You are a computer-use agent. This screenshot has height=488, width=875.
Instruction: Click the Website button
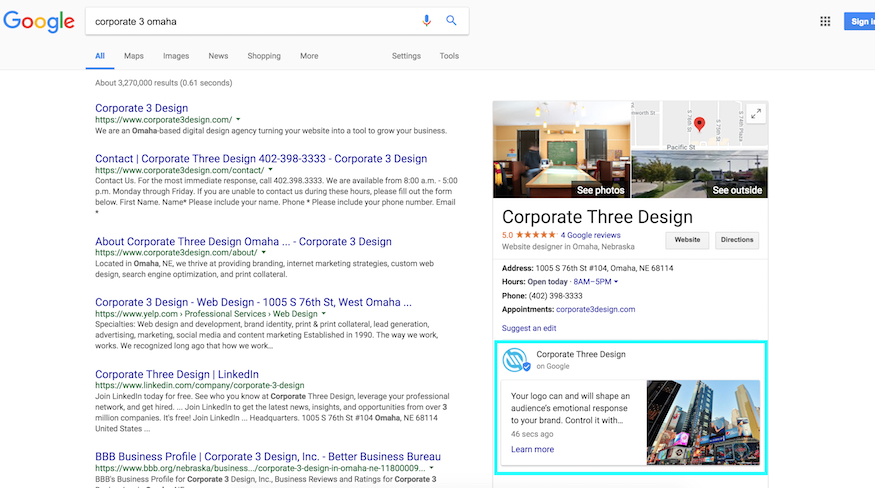(x=687, y=240)
